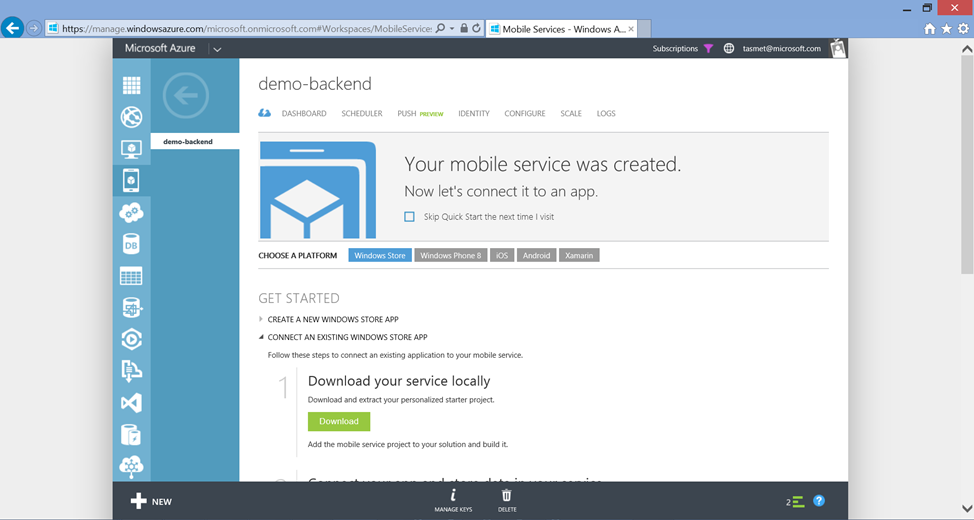
Task: Check Skip Quick Start the next time
Action: (x=409, y=217)
